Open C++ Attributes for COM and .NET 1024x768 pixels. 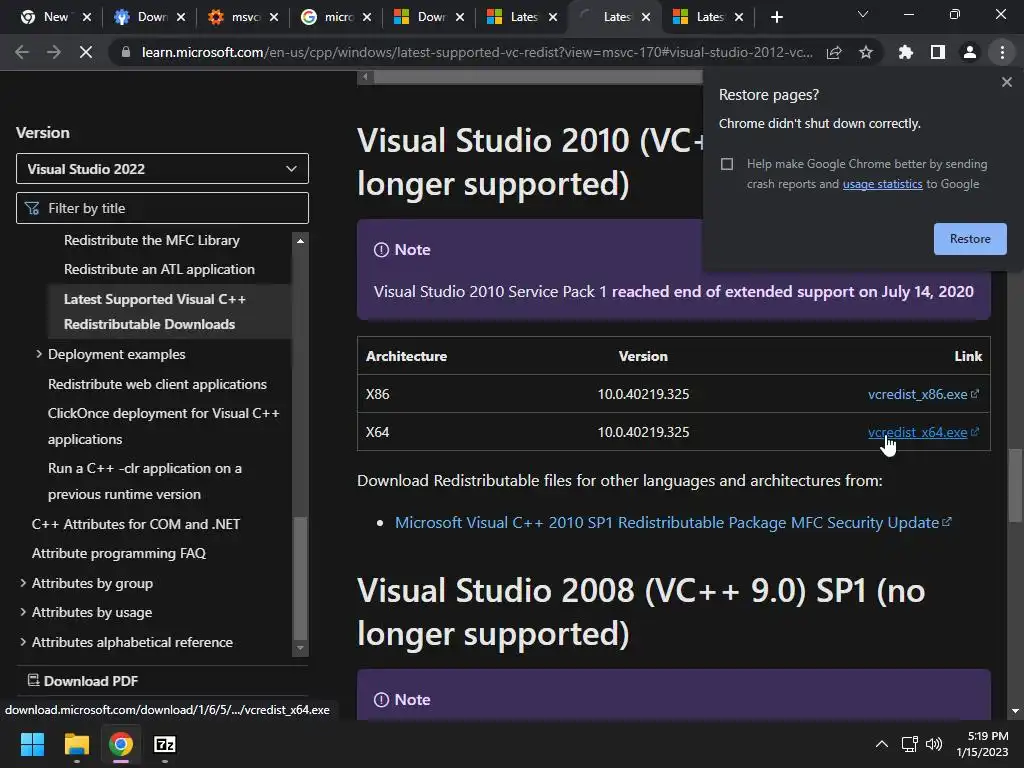[136, 524]
